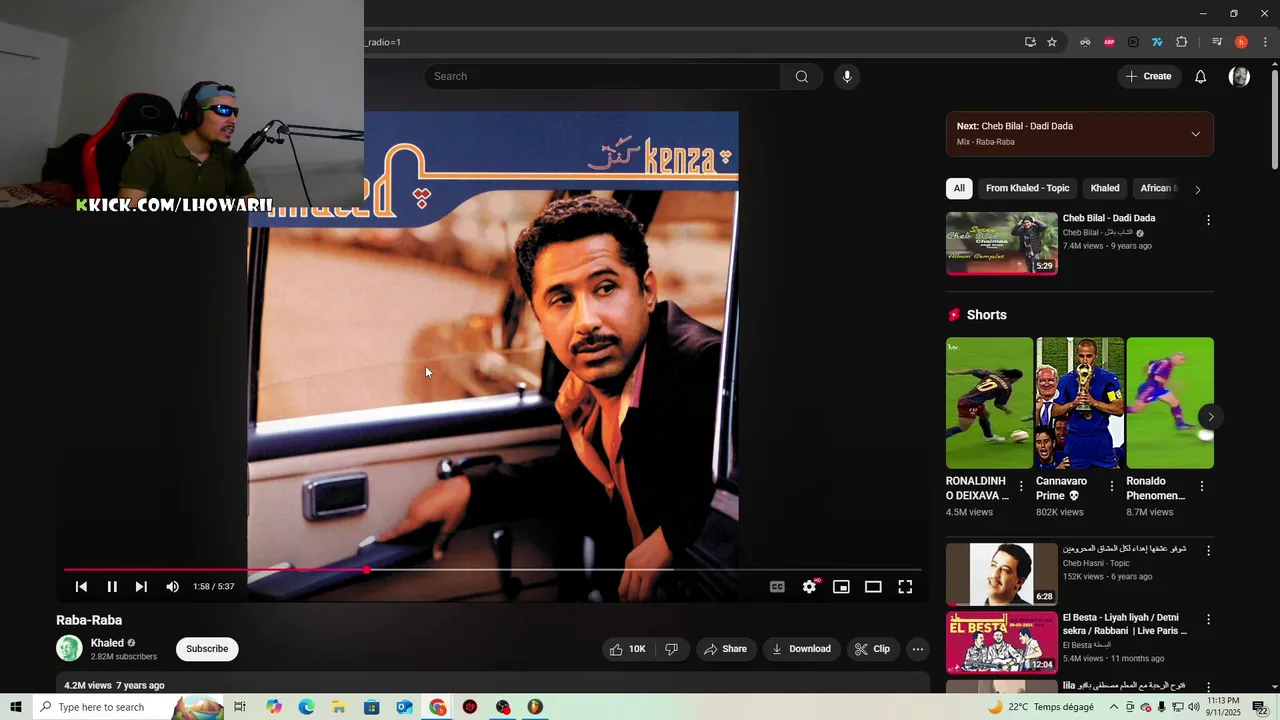This screenshot has height=720, width=1280.
Task: Open the Cannavaro Prime short
Action: click(1080, 403)
